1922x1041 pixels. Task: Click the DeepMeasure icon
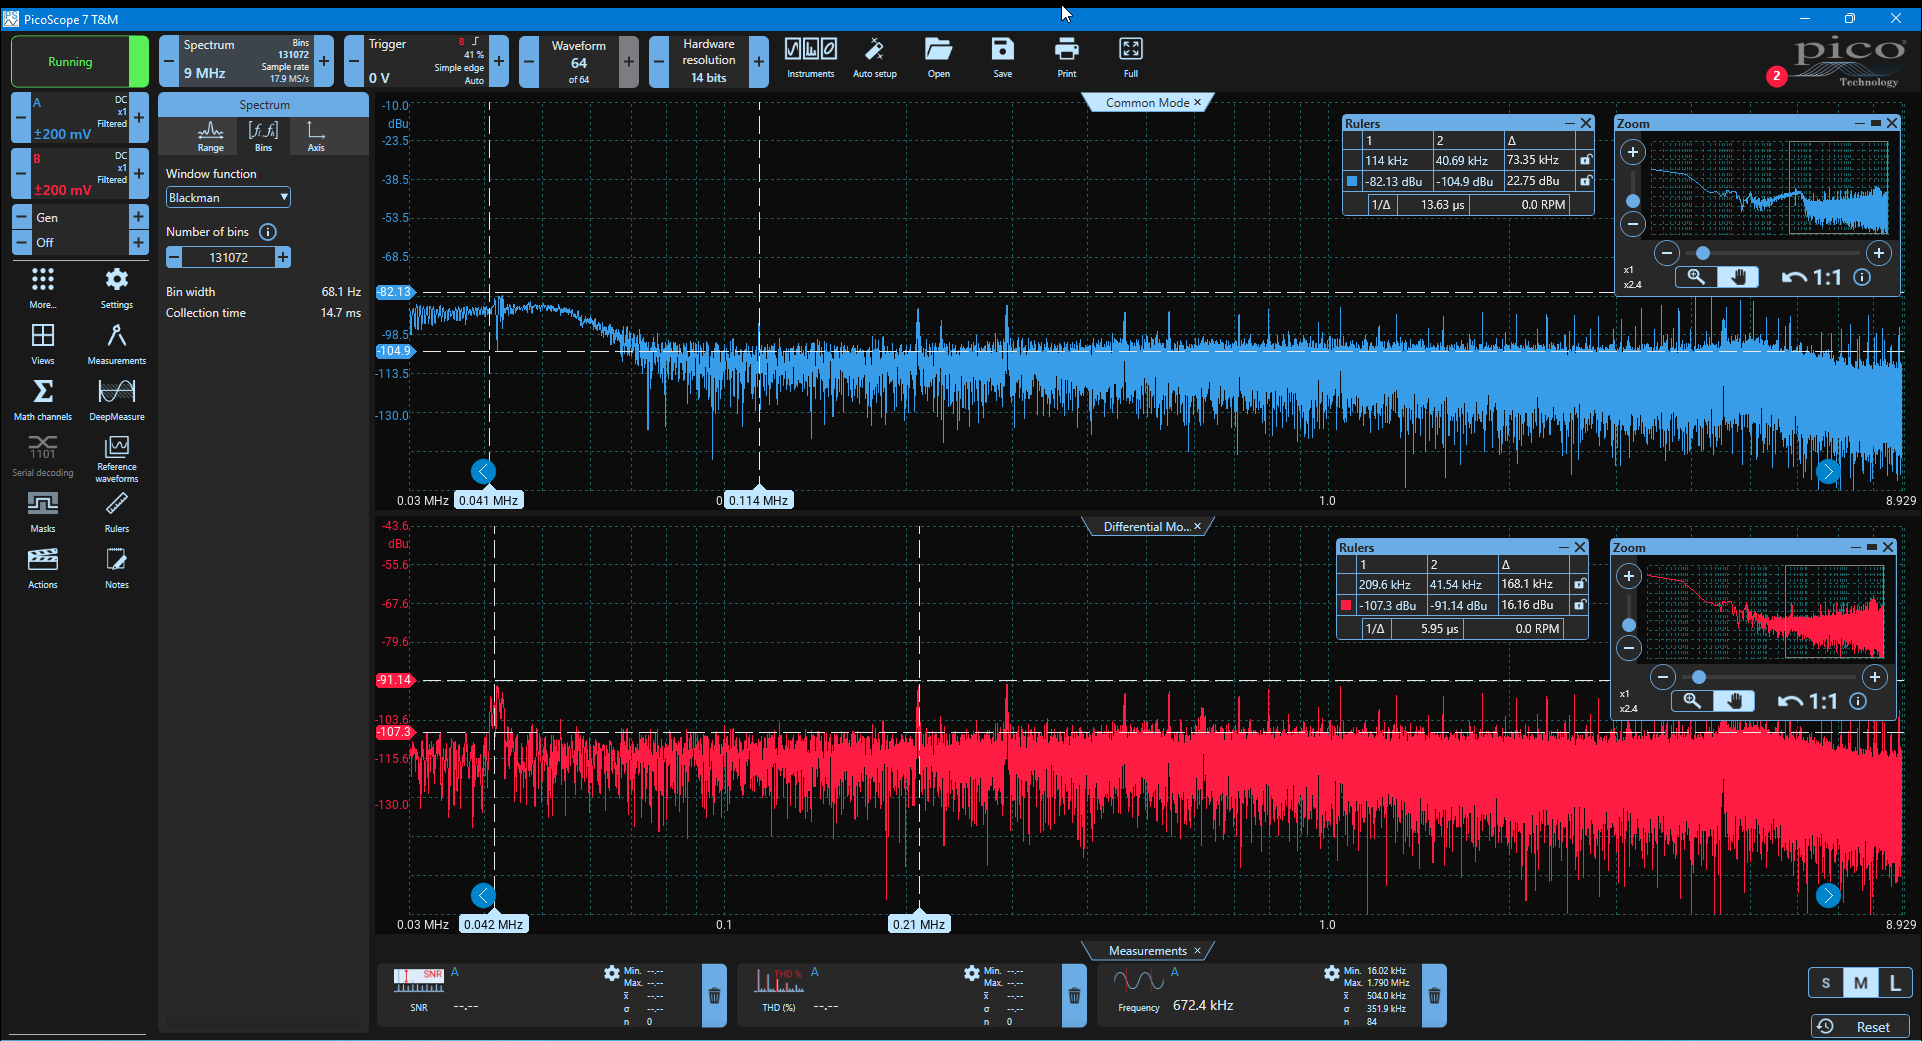point(117,400)
